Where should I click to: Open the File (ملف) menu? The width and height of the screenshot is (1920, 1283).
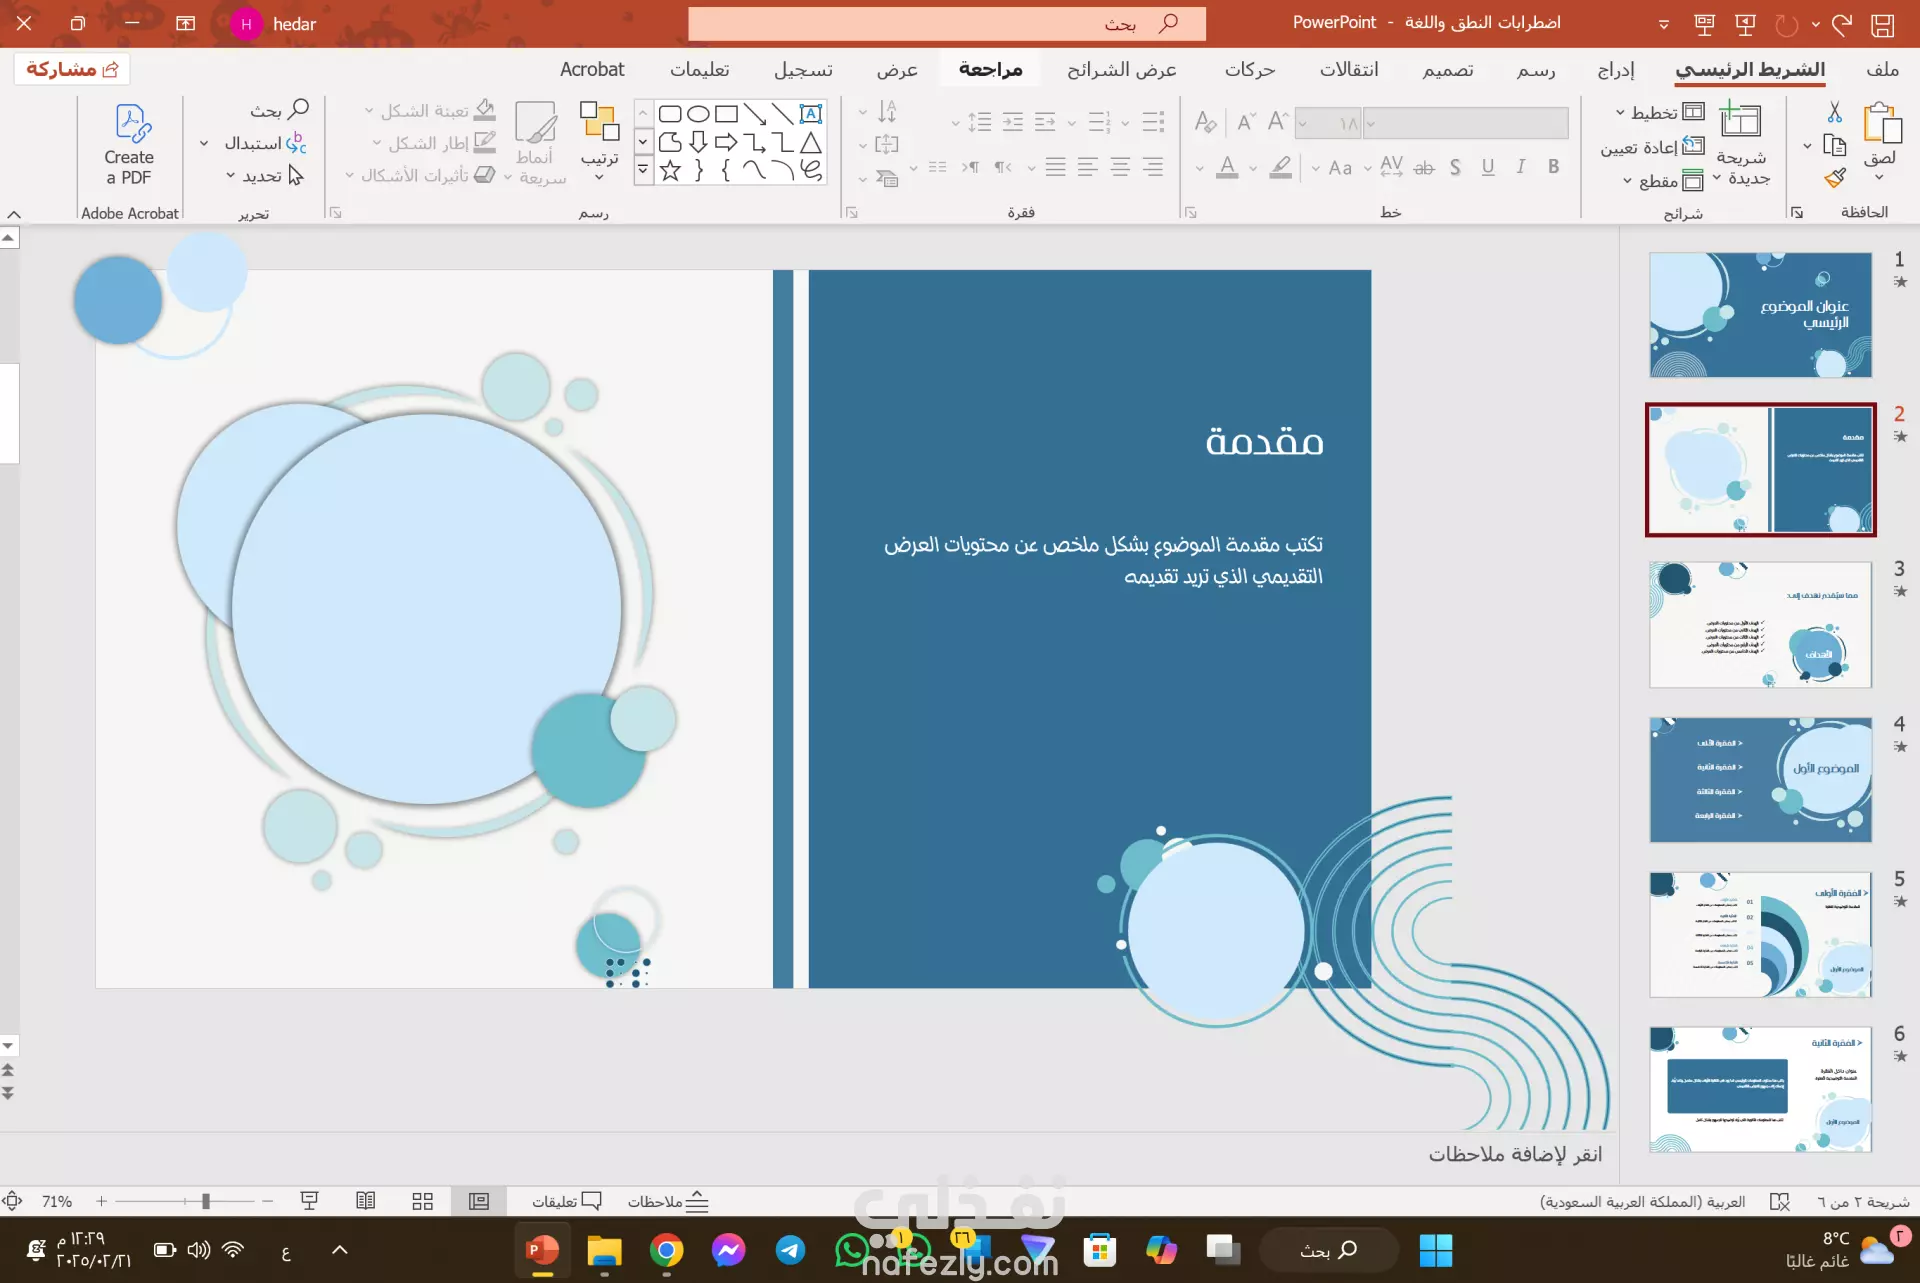[x=1882, y=69]
